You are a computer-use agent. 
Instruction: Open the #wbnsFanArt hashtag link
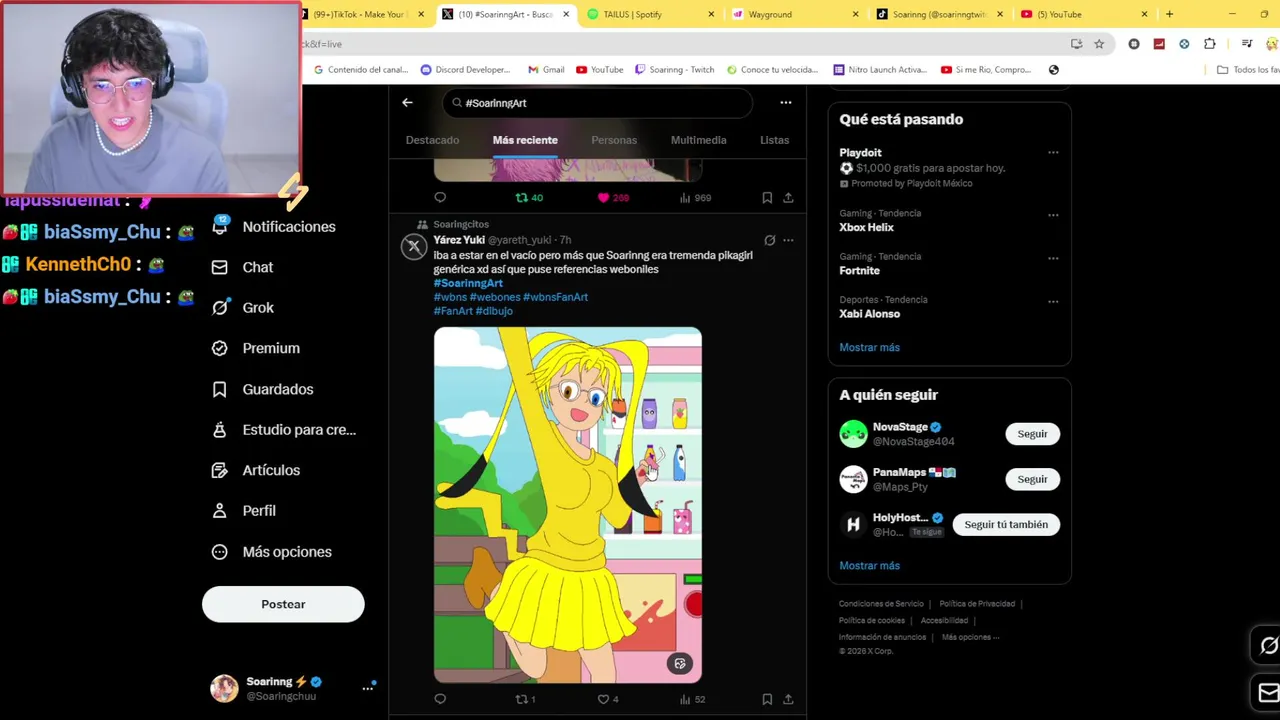point(555,297)
